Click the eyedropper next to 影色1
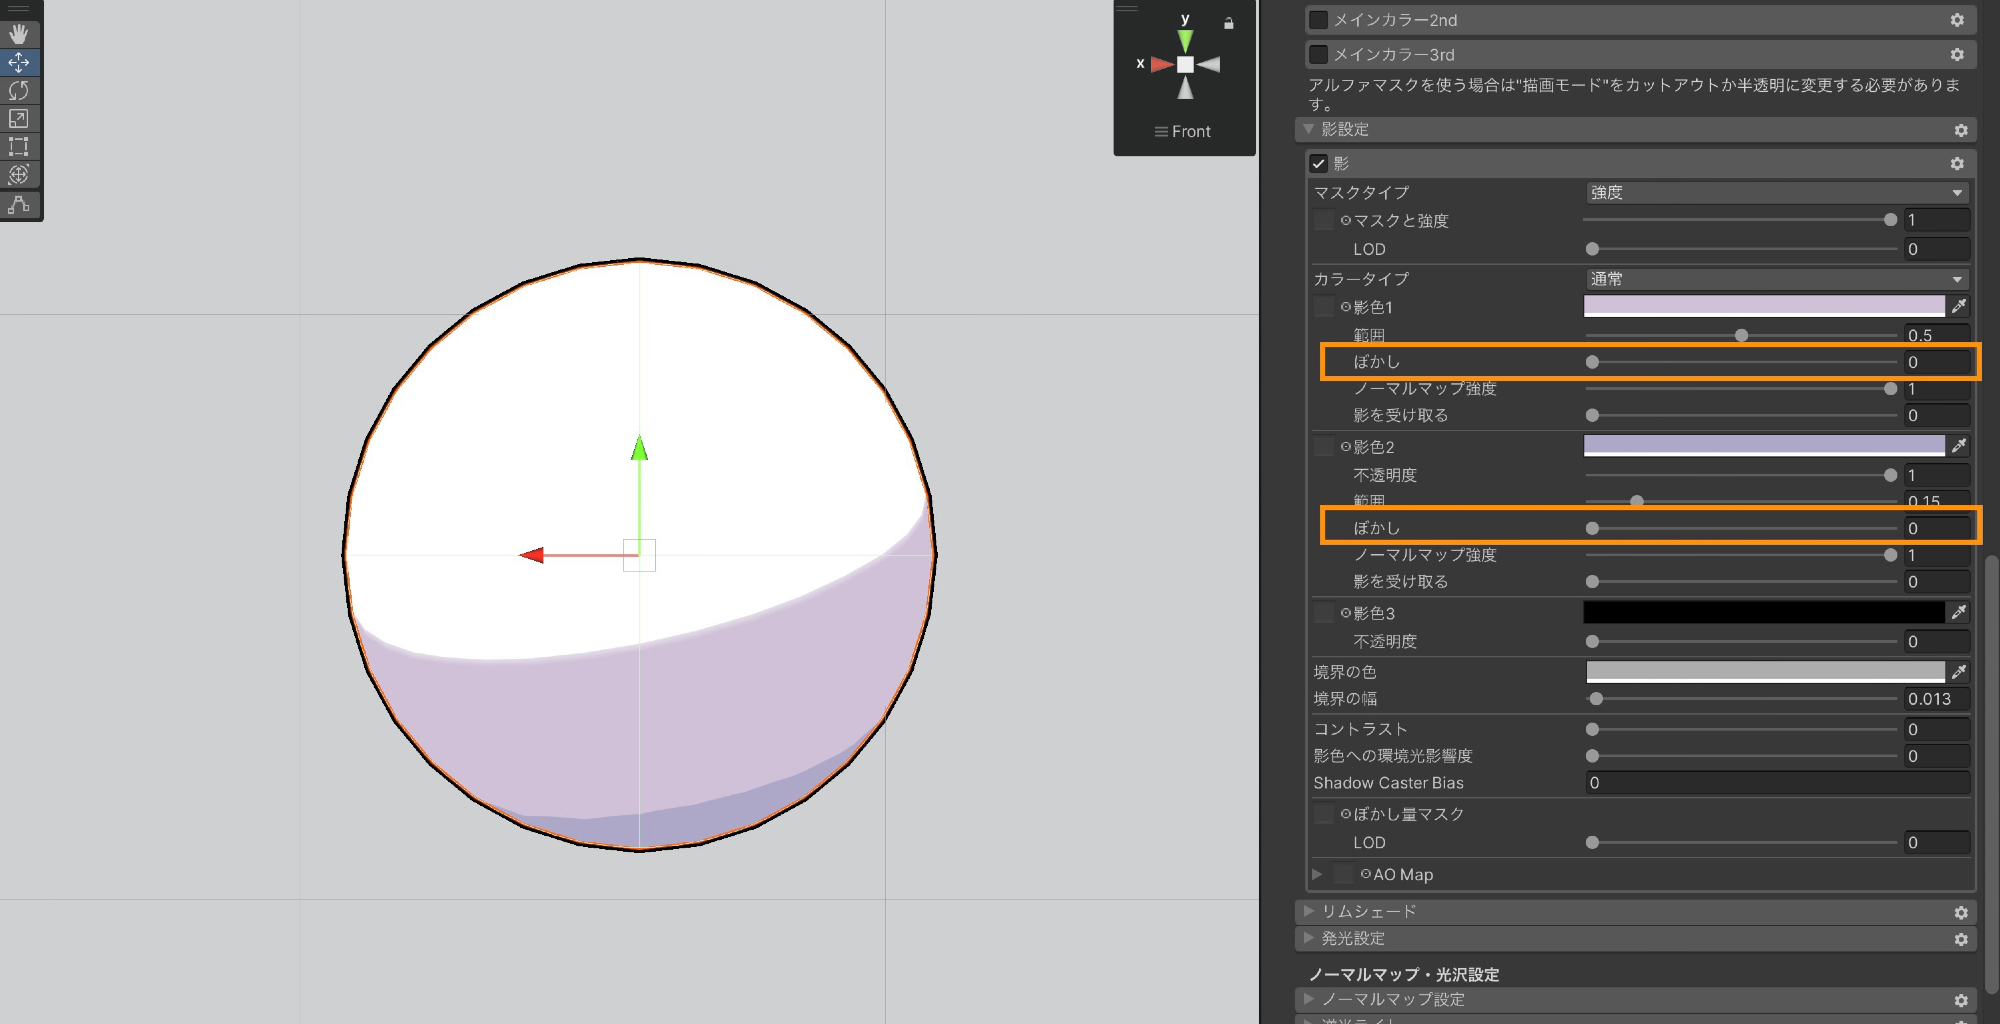The image size is (2000, 1024). [1959, 306]
